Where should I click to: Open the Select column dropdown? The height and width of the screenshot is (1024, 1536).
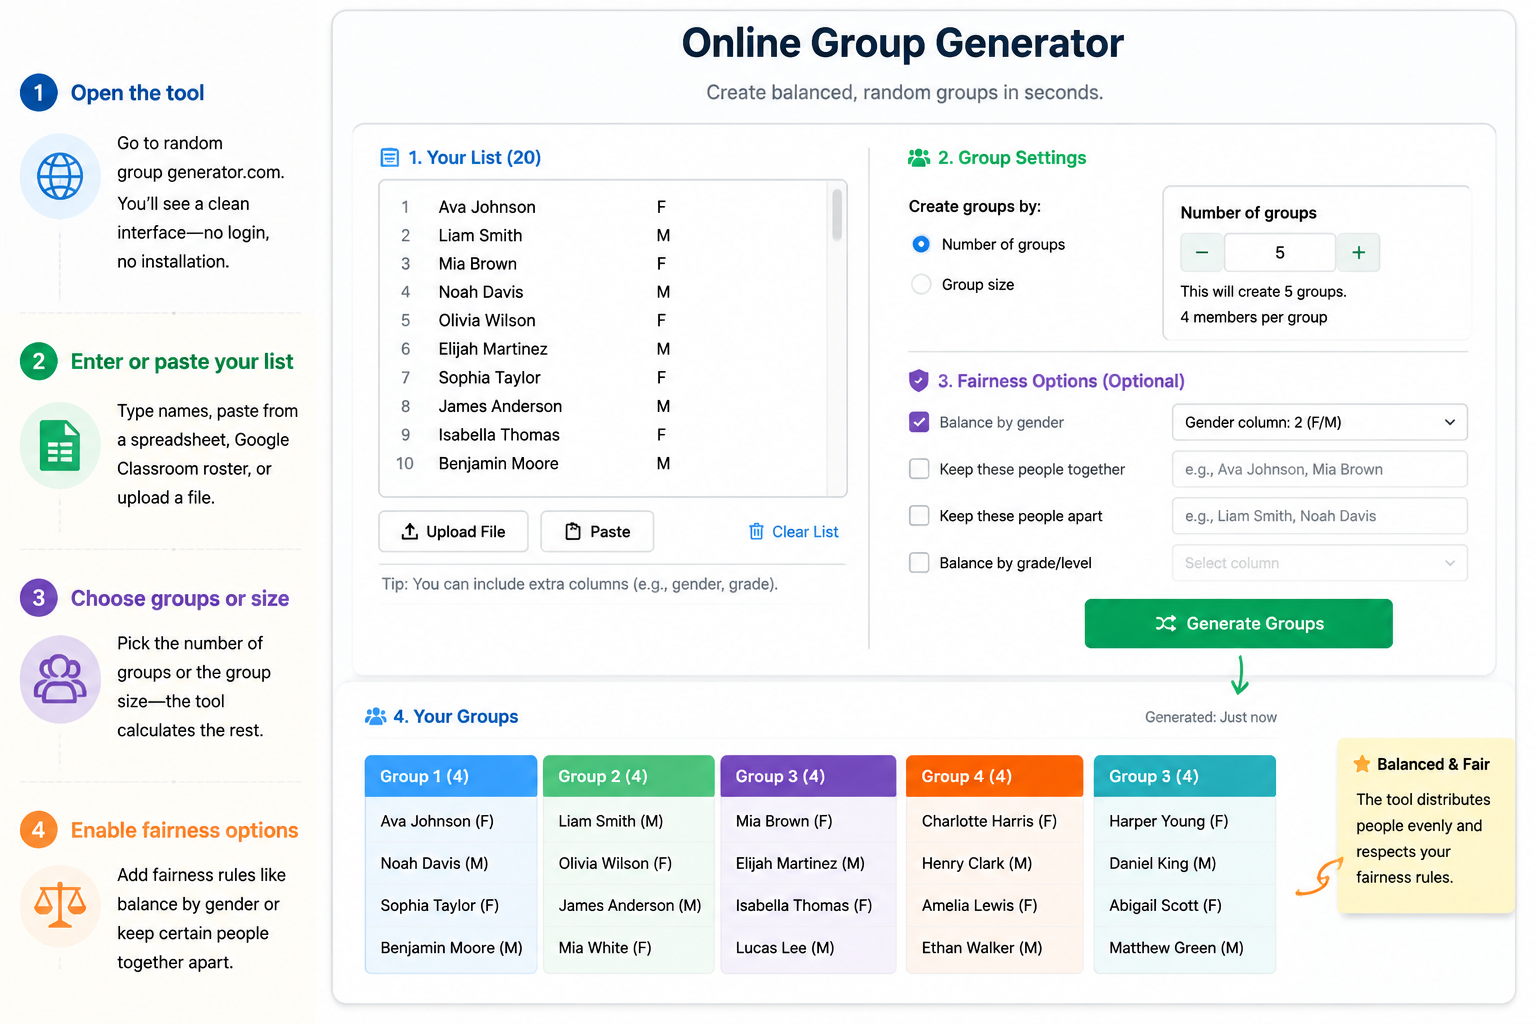[x=1319, y=563]
